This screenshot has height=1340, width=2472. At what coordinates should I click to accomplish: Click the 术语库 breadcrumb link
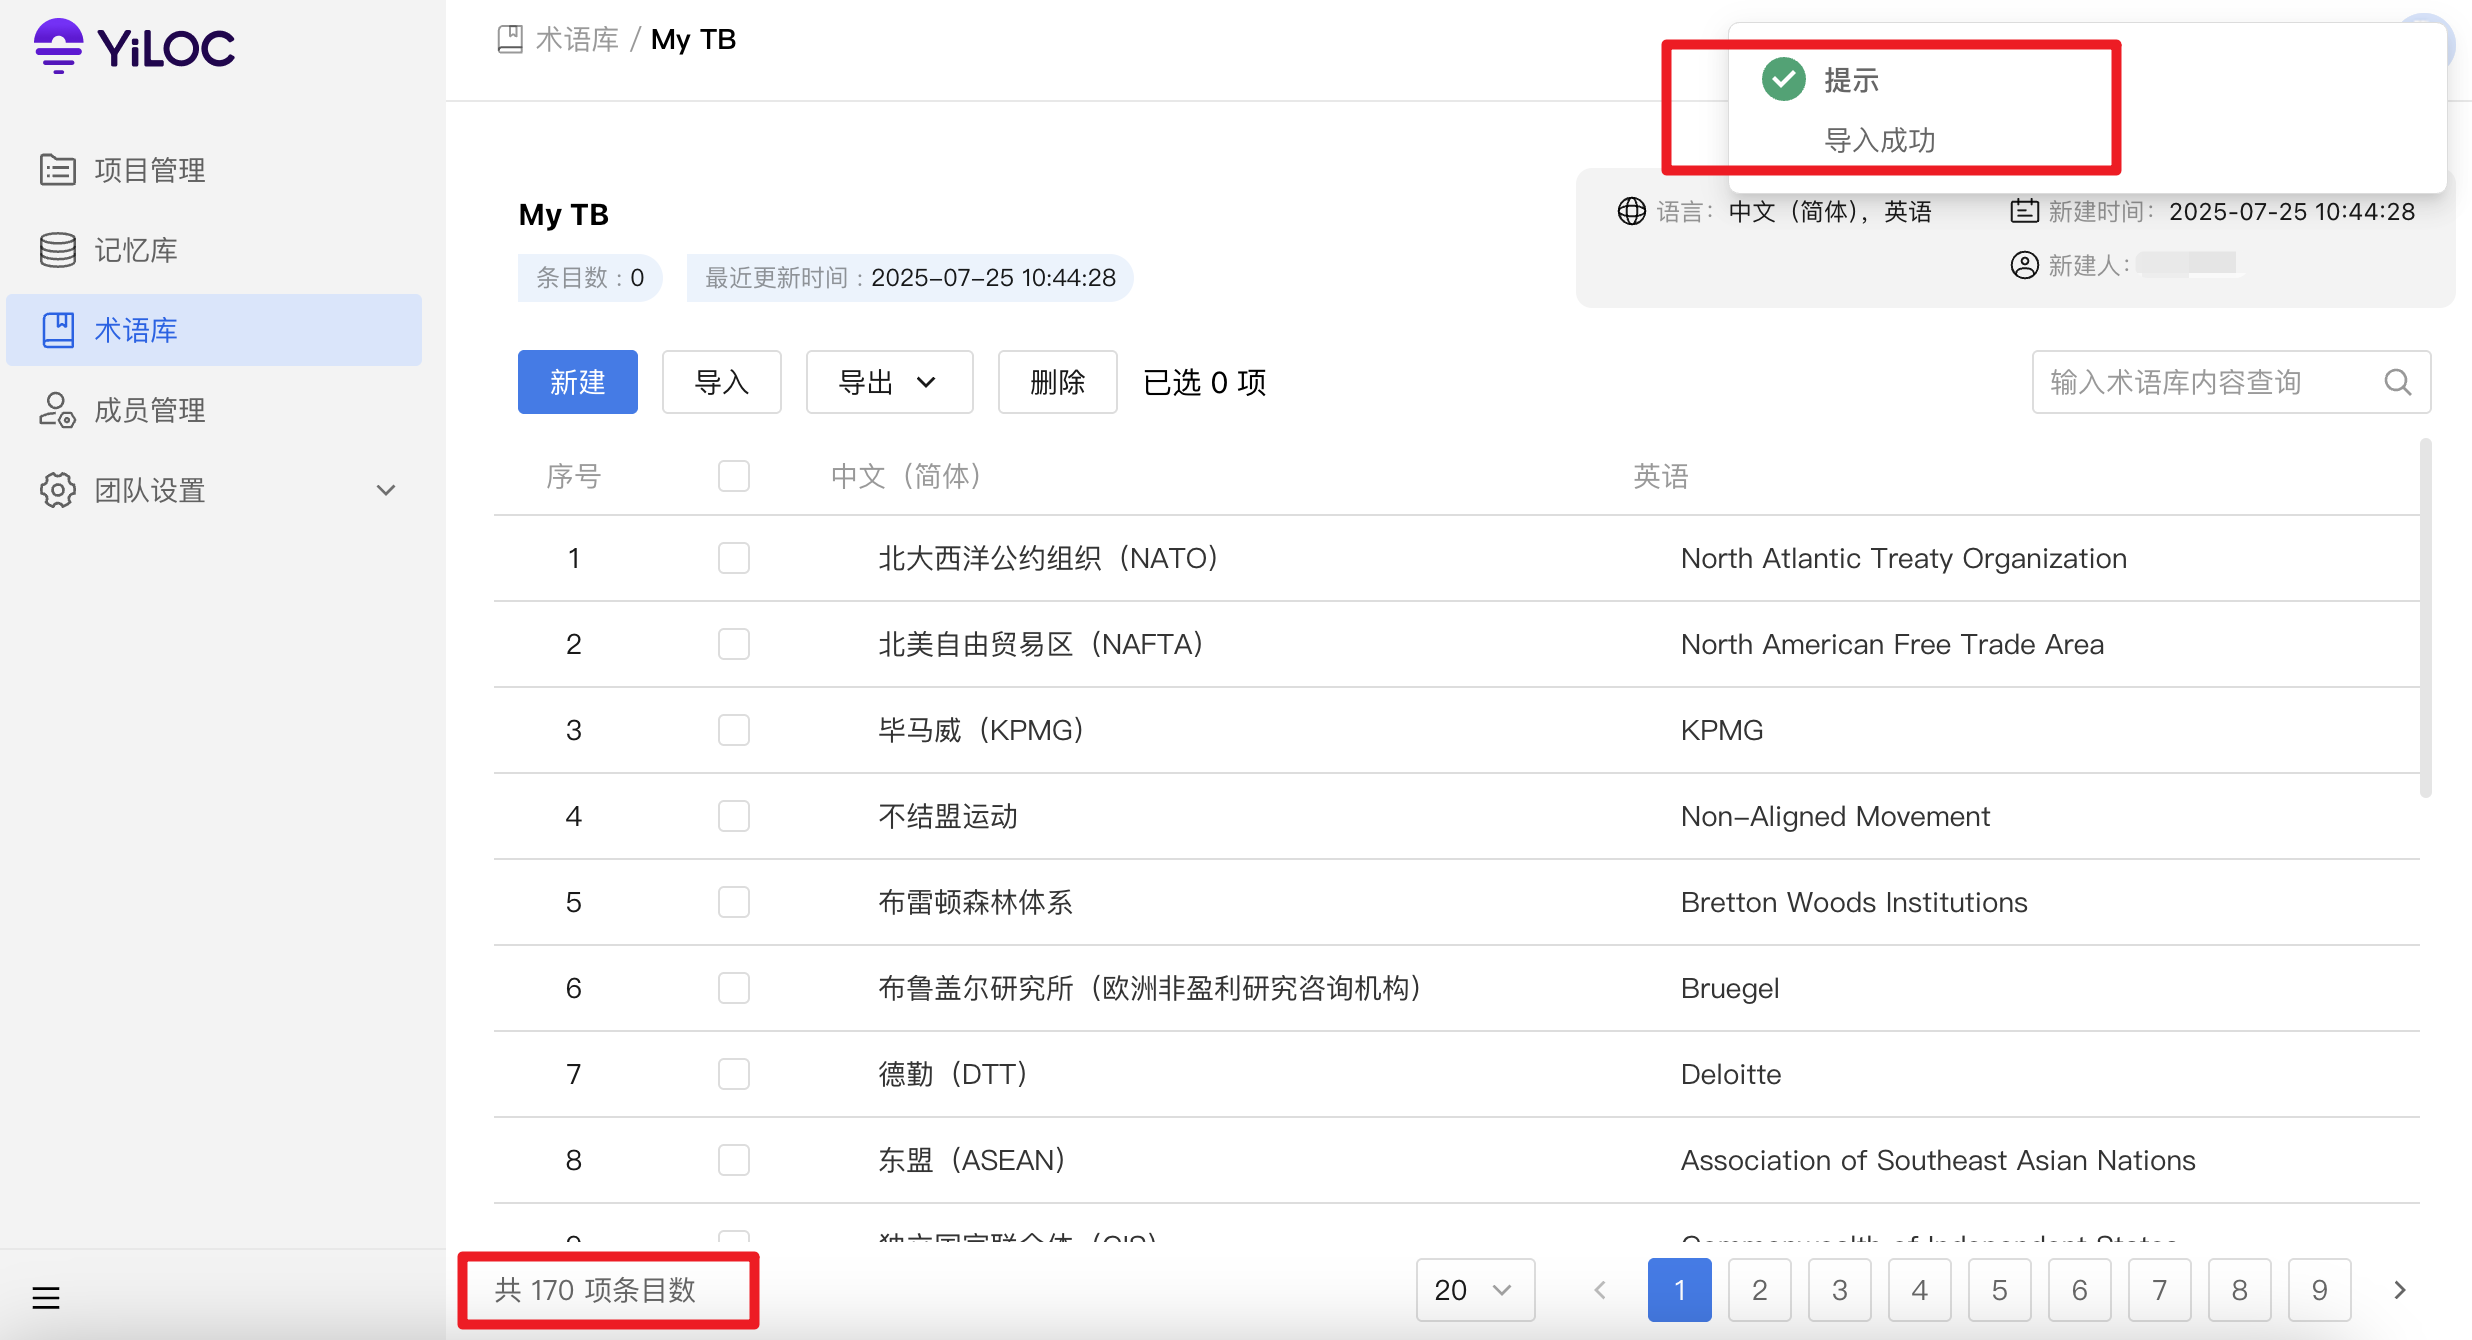(x=577, y=39)
